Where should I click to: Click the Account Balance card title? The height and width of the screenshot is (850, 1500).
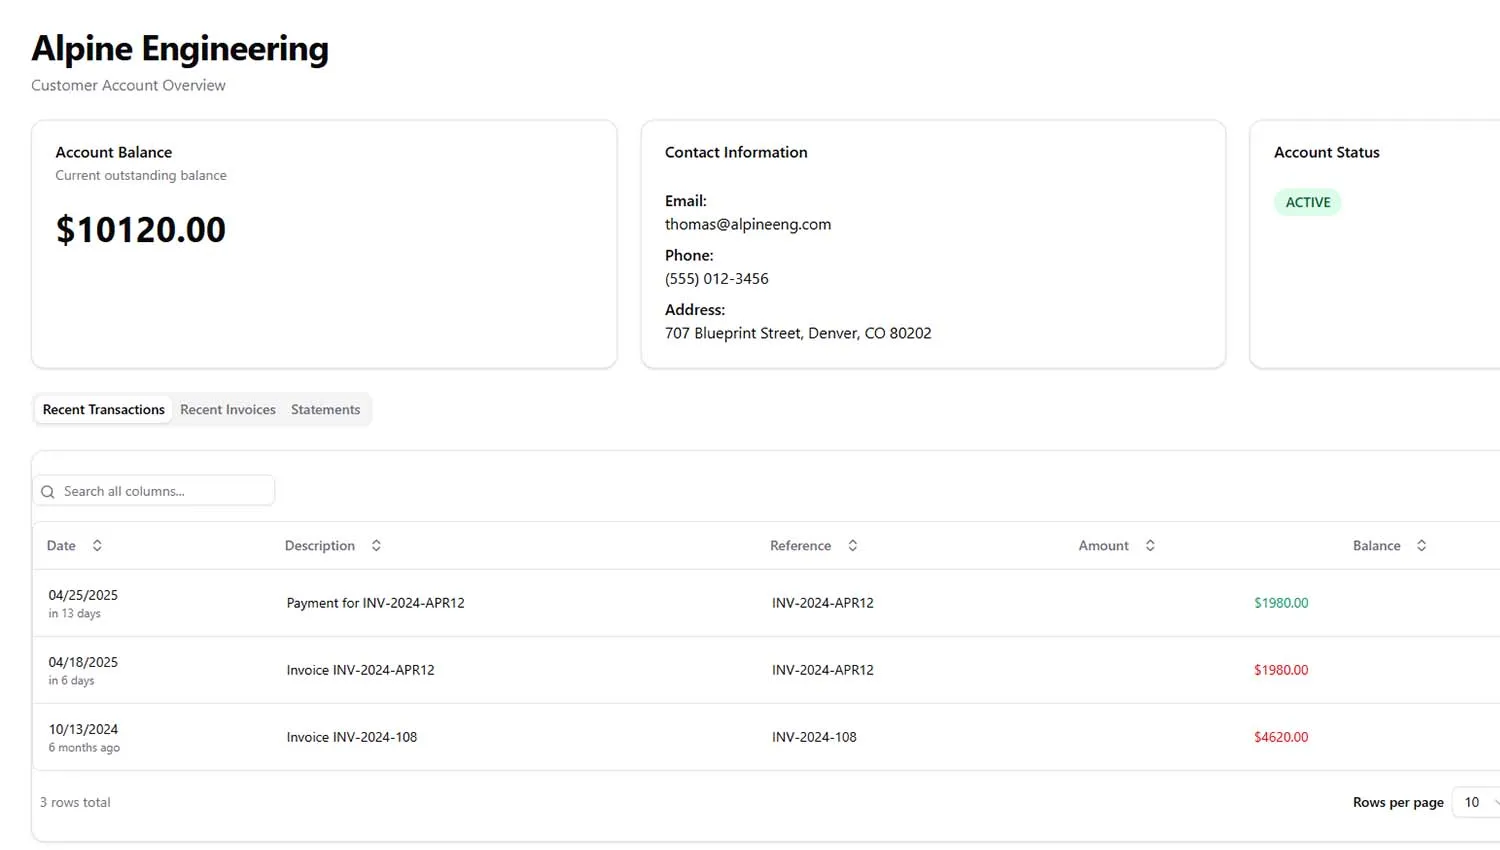(114, 152)
